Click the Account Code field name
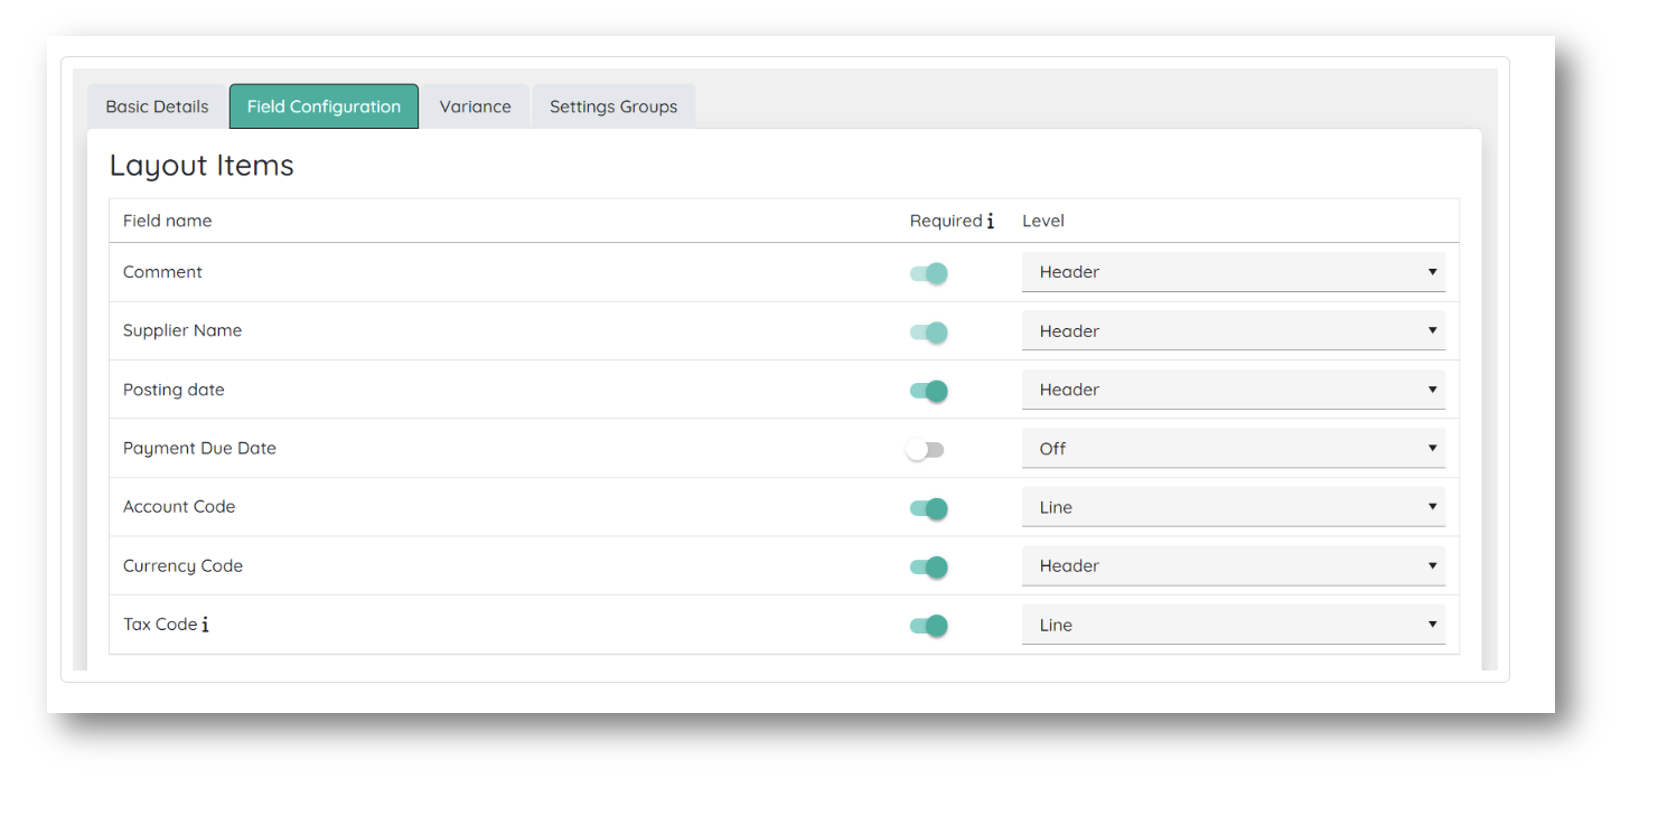This screenshot has width=1680, height=832. click(x=179, y=507)
